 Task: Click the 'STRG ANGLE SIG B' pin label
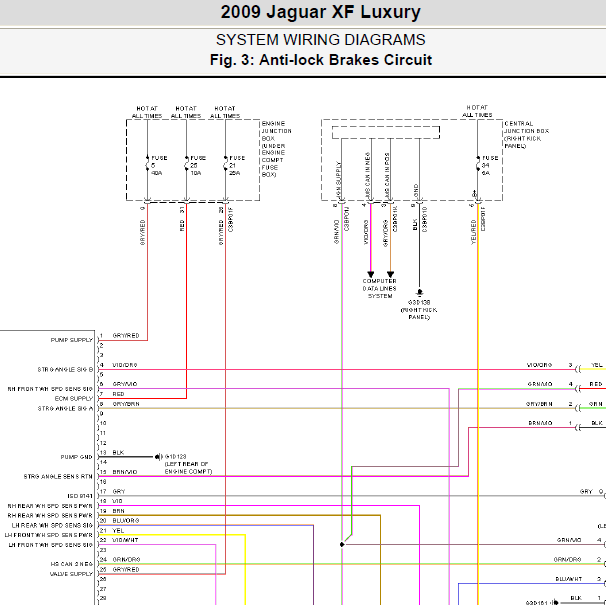pos(65,370)
